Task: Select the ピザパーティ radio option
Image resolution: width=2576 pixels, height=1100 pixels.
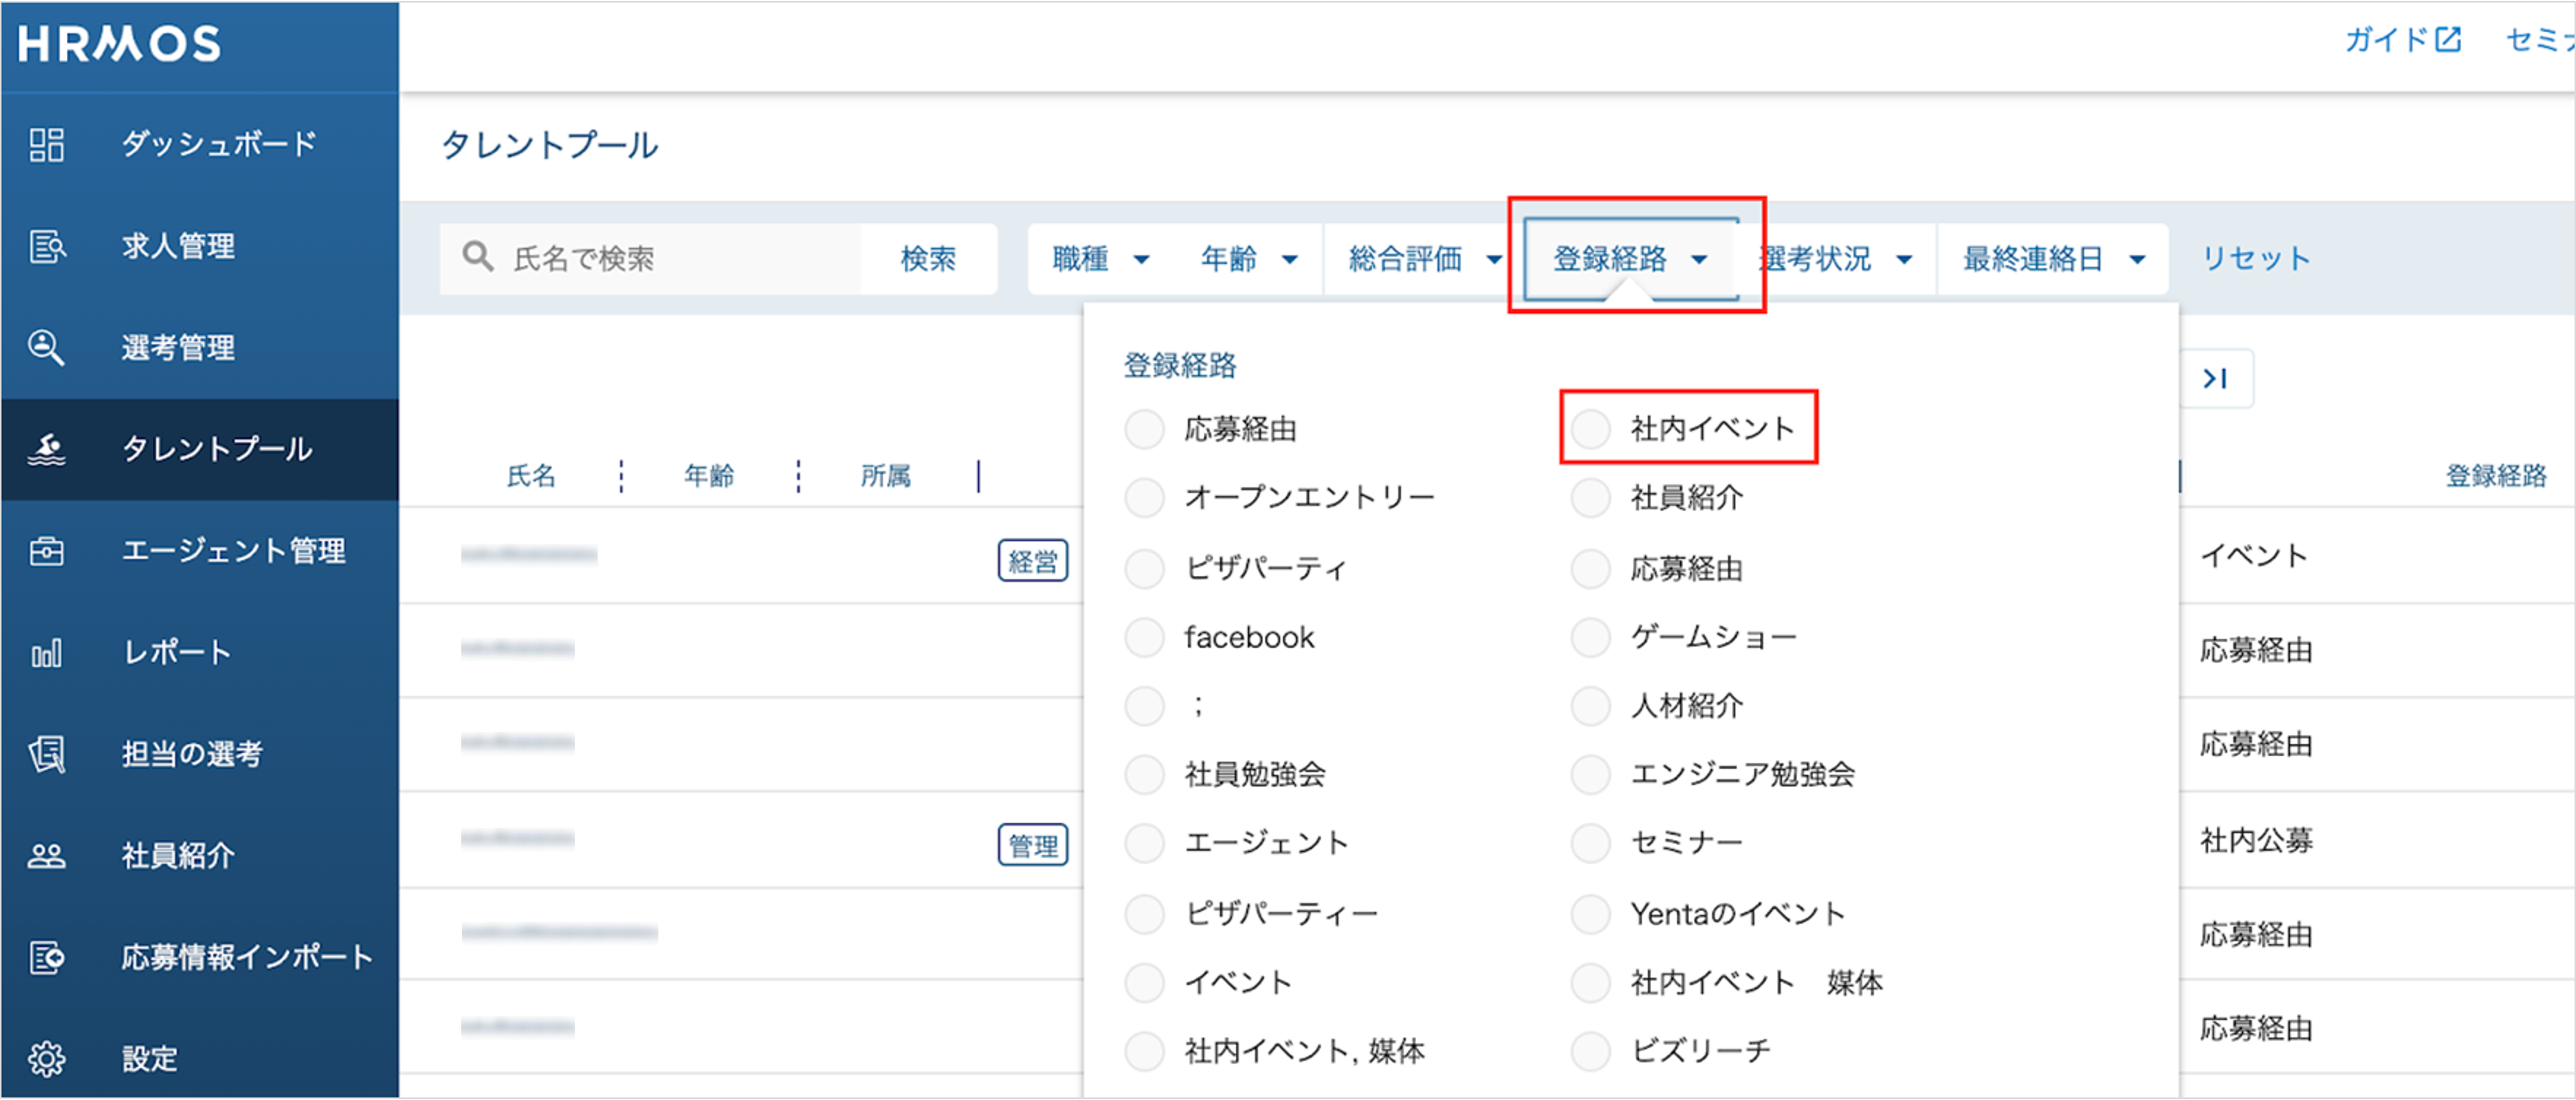Action: tap(1144, 568)
